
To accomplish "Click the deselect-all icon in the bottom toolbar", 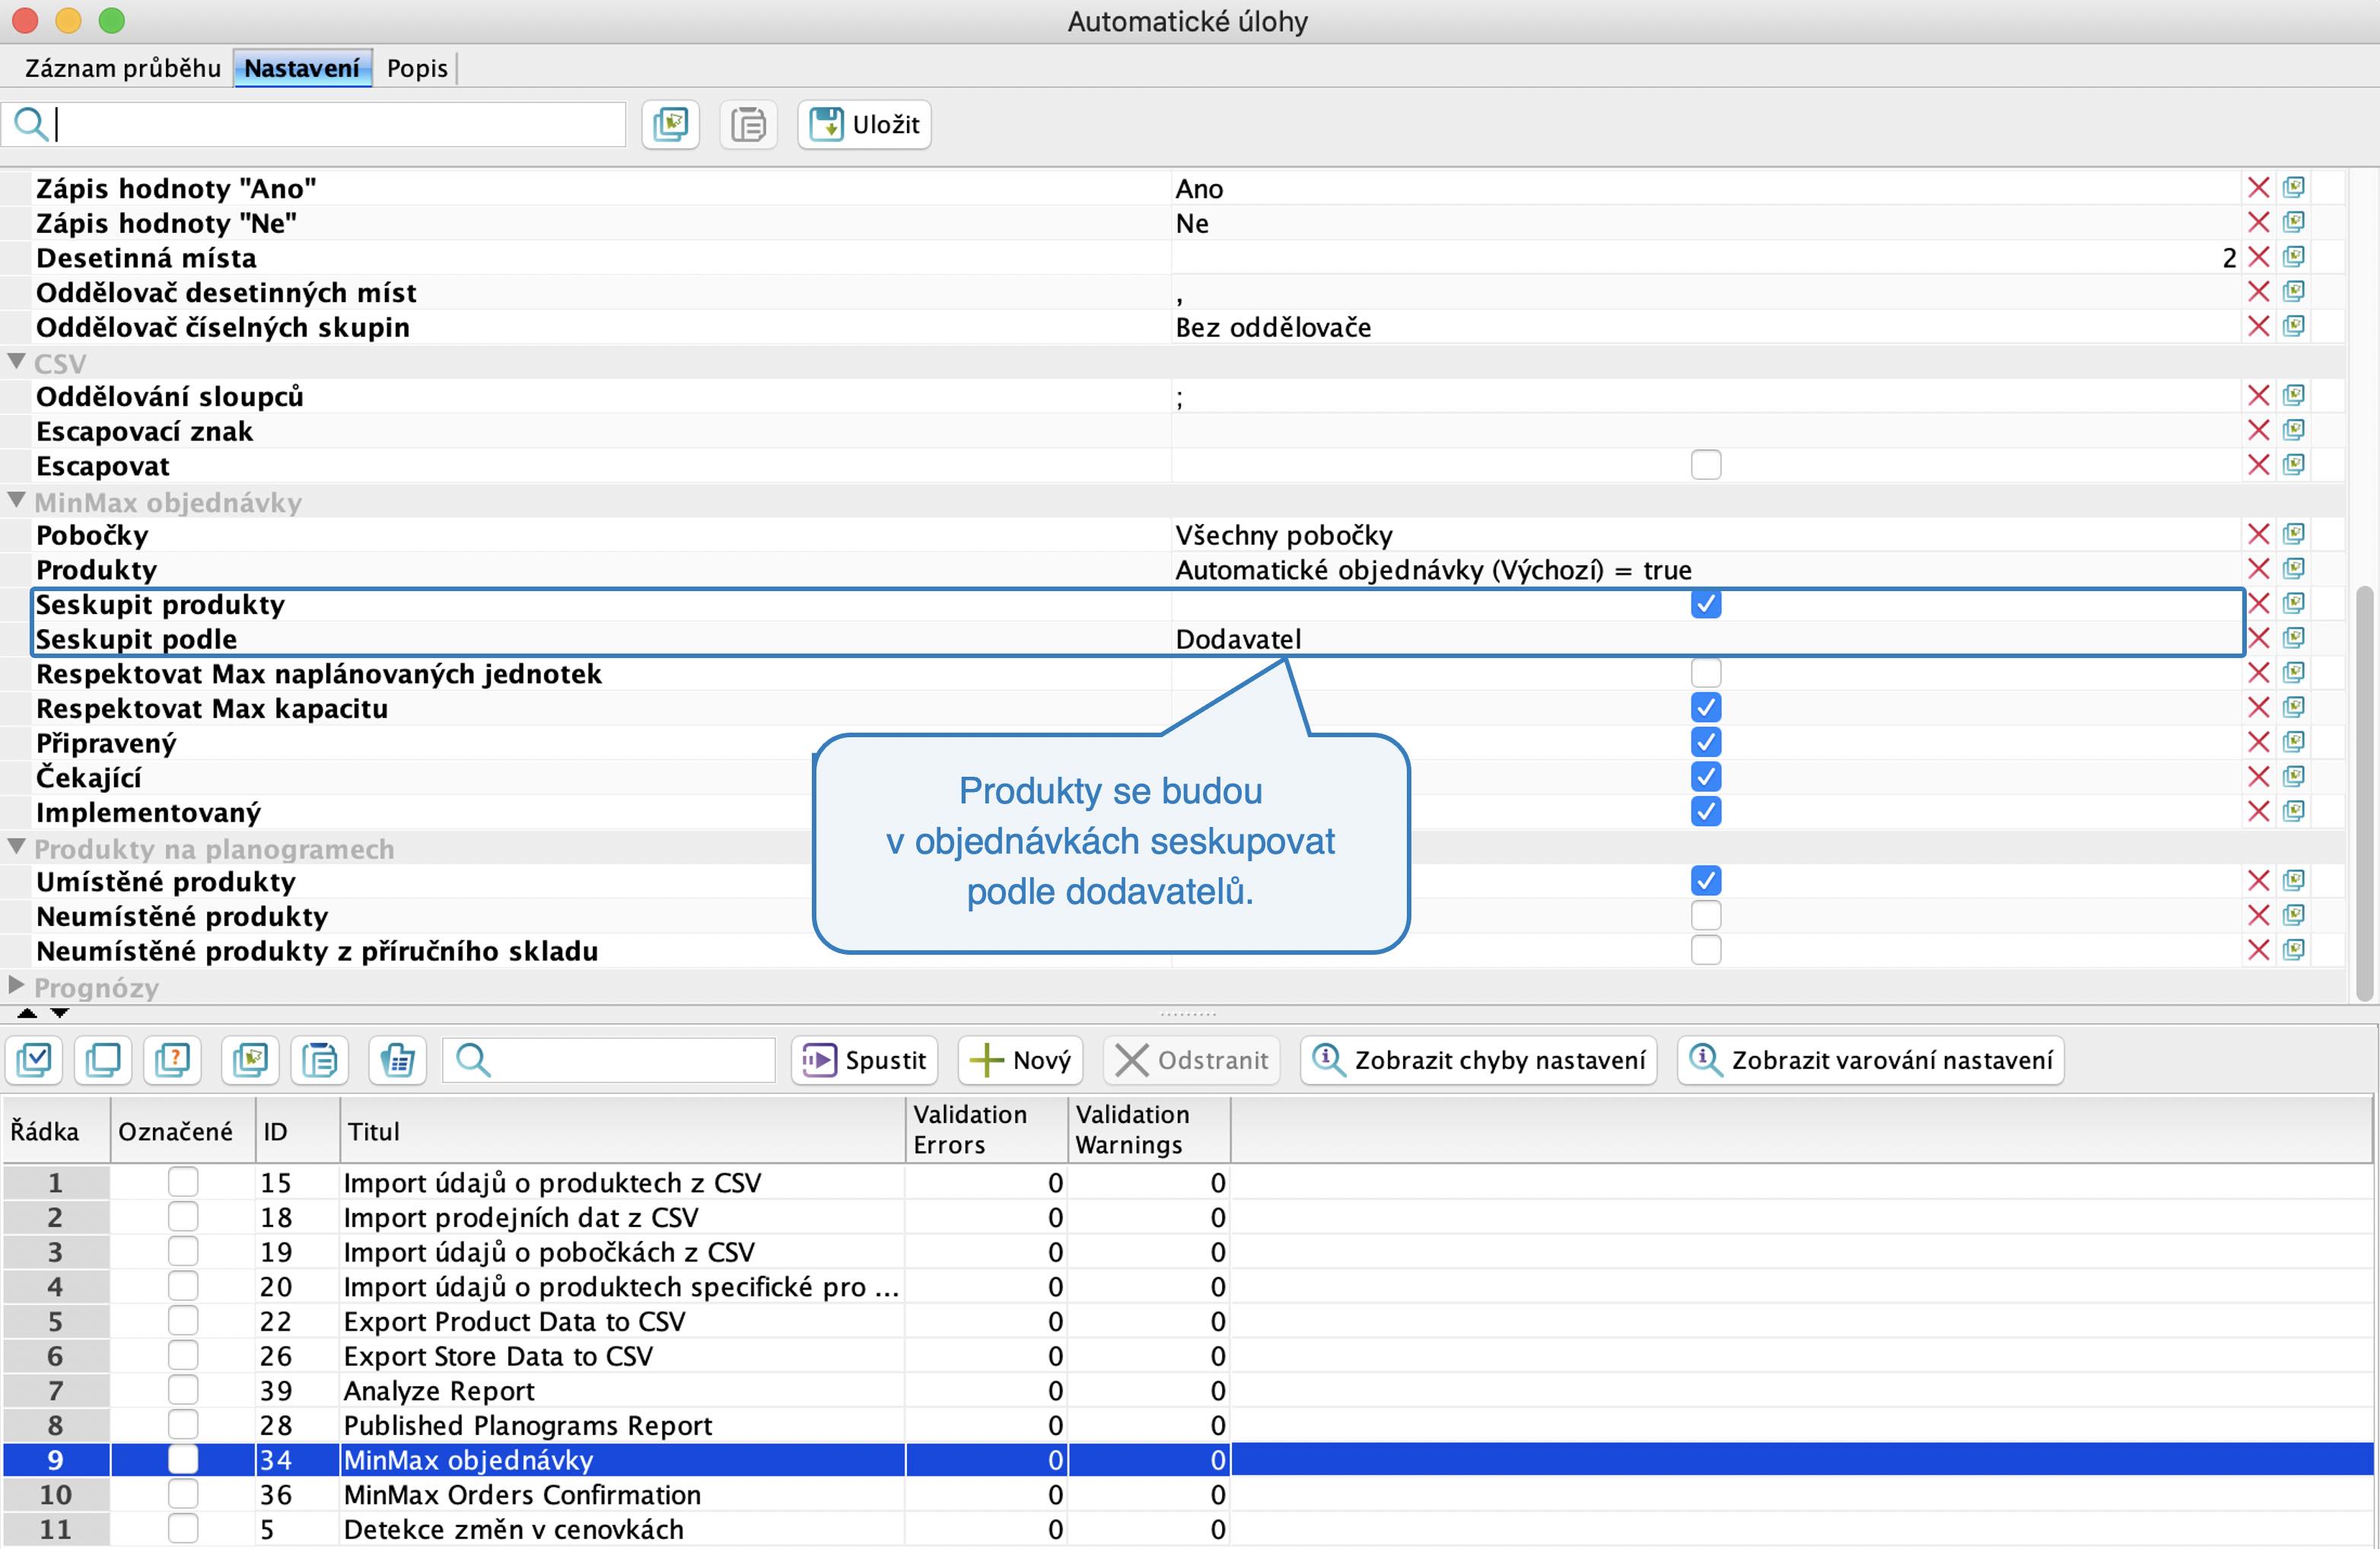I will point(103,1060).
